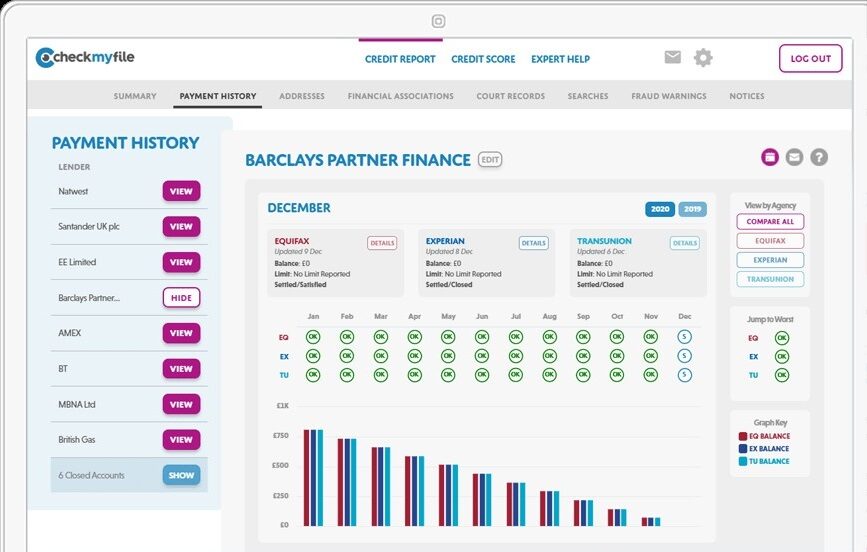Image resolution: width=867 pixels, height=552 pixels.
Task: Click EQ OK status icon for May
Action: point(448,337)
